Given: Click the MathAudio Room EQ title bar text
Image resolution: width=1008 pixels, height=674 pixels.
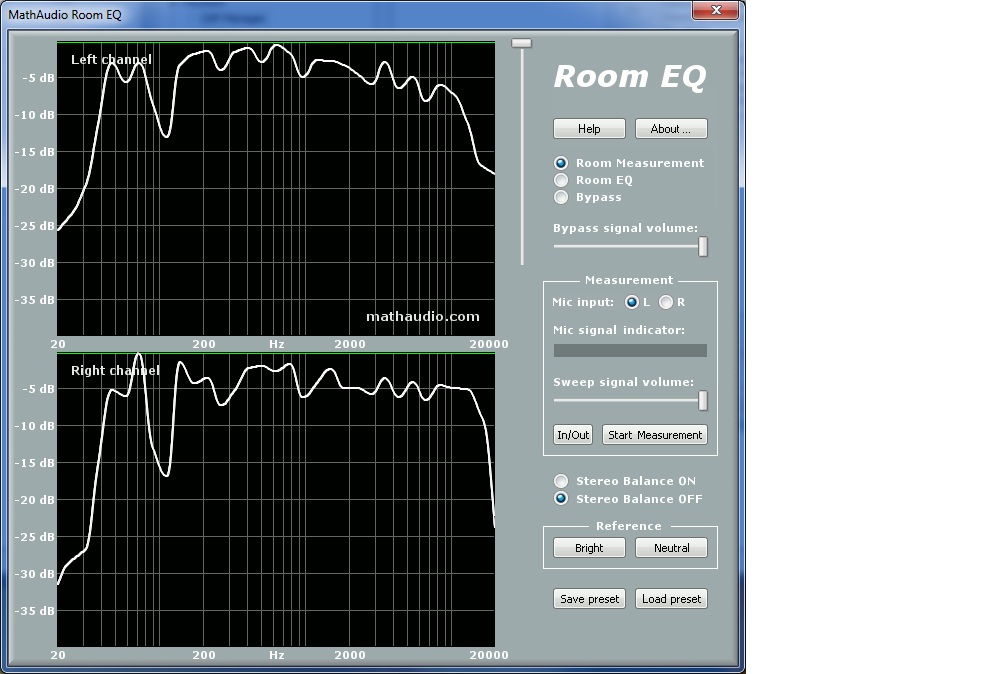Looking at the screenshot, I should click(x=64, y=15).
